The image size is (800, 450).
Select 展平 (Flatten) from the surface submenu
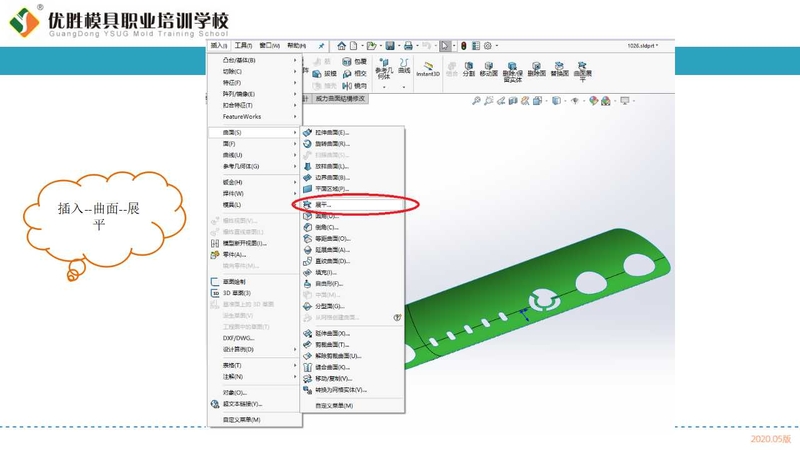point(353,205)
